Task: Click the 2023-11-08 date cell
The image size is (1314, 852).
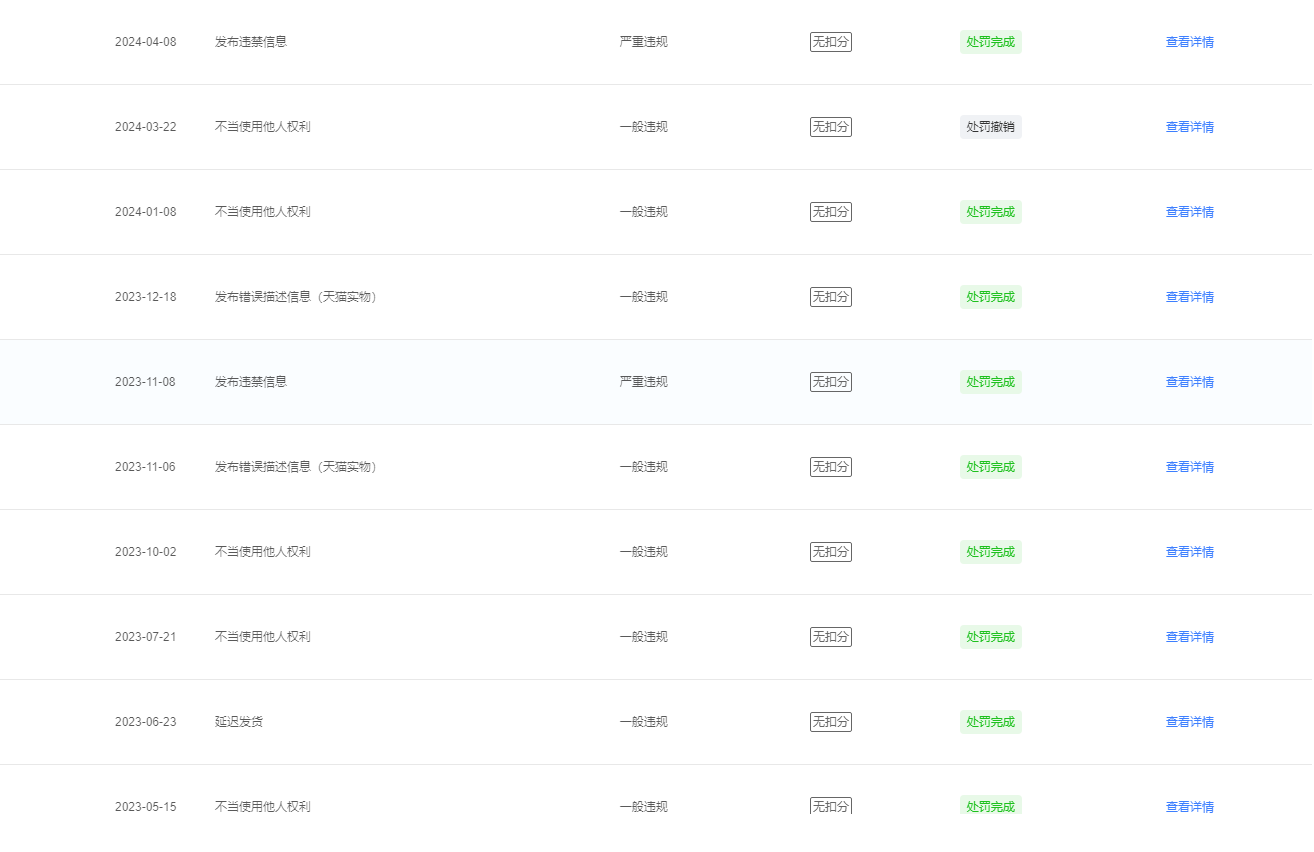Action: coord(145,382)
